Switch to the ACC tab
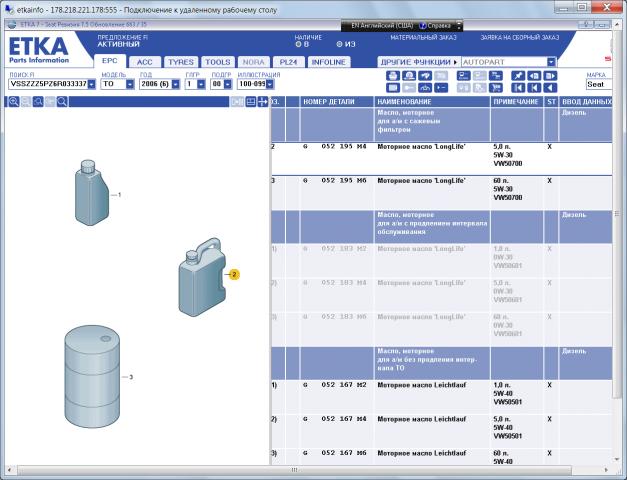This screenshot has width=627, height=480. (x=144, y=62)
